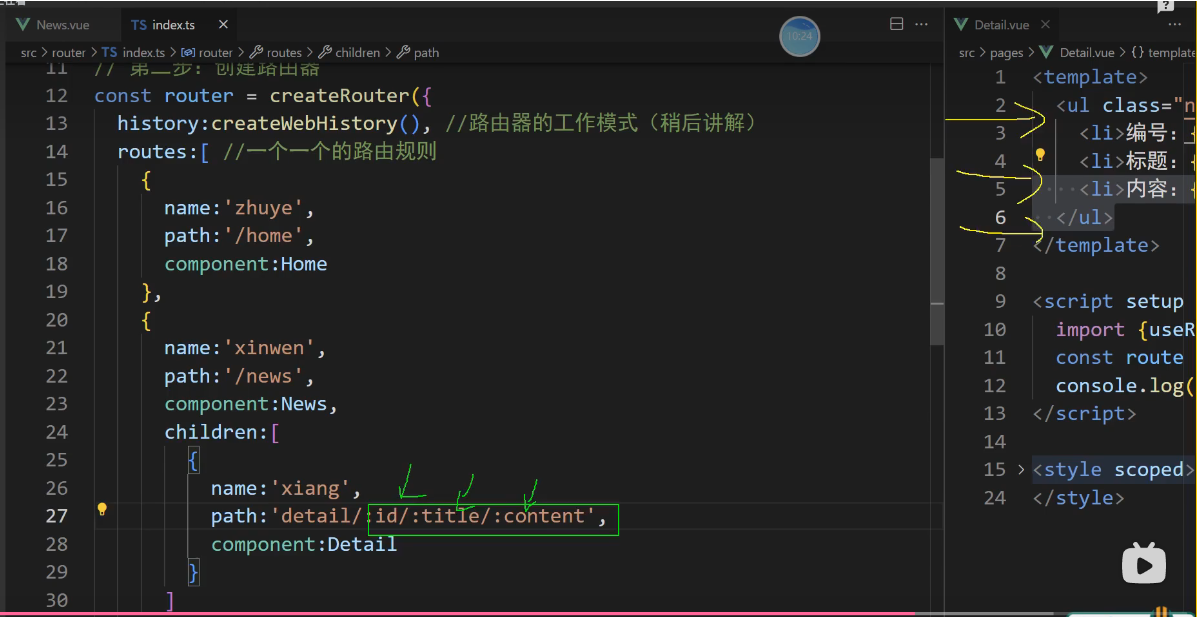Open the children breadcrumb item
1199x617 pixels.
[349, 53]
